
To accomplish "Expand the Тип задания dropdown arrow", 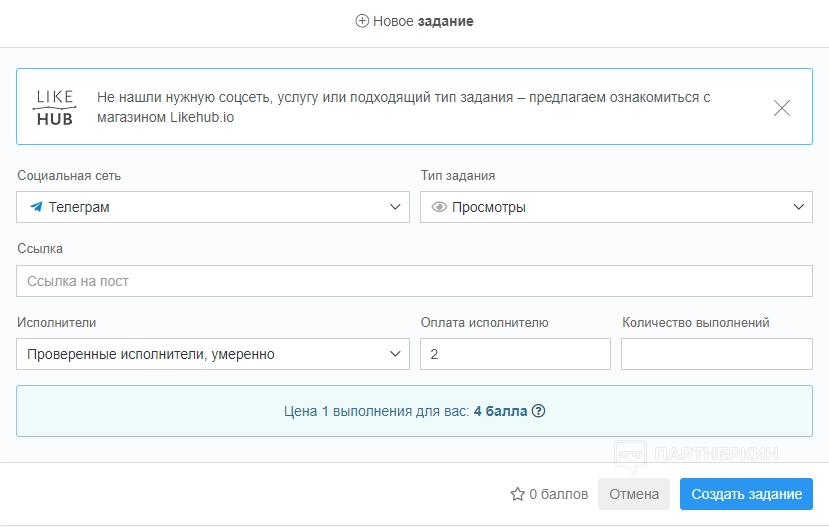I will [x=798, y=207].
